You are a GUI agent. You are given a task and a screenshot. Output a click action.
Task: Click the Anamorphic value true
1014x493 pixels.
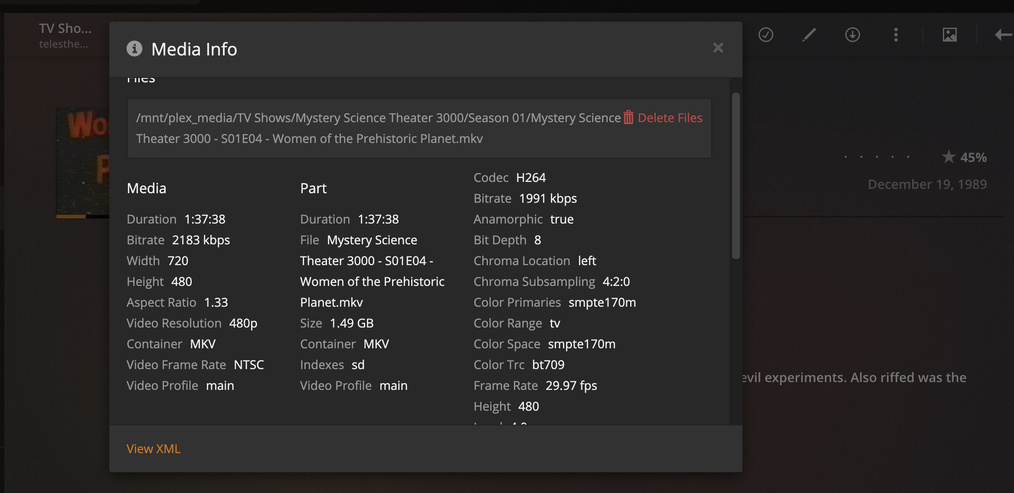point(562,219)
